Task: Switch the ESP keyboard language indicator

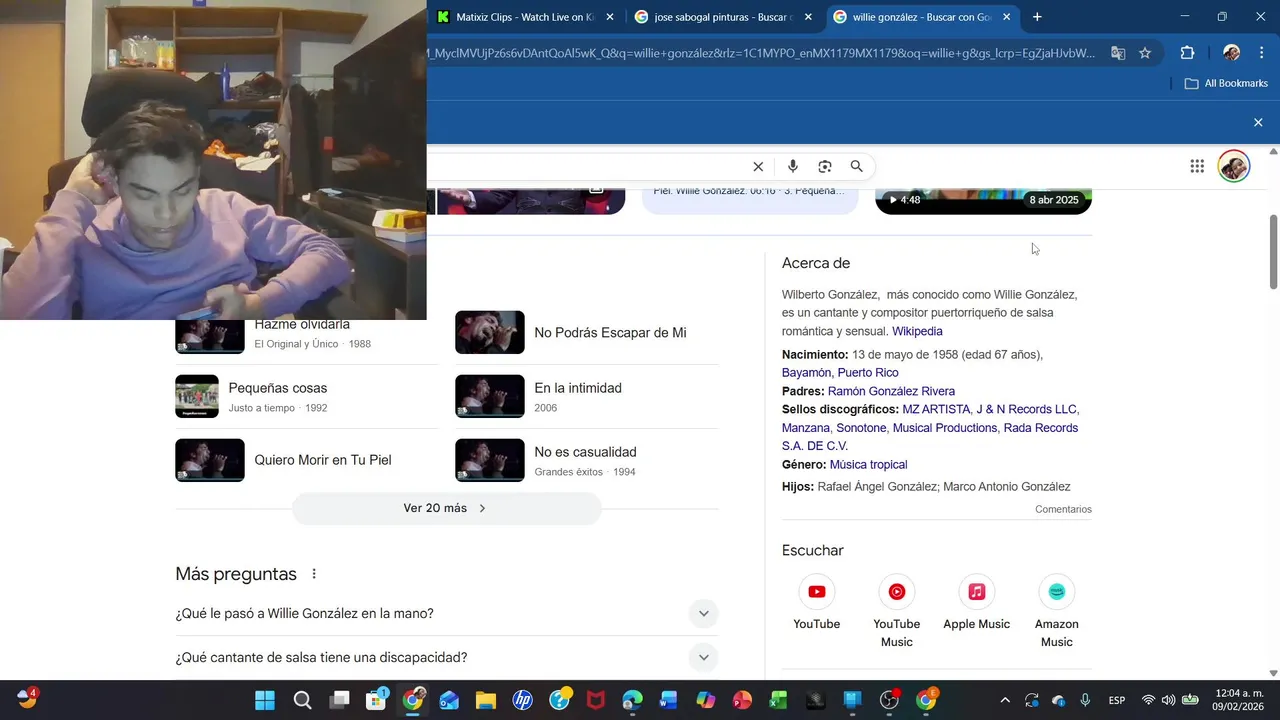Action: pyautogui.click(x=1117, y=700)
